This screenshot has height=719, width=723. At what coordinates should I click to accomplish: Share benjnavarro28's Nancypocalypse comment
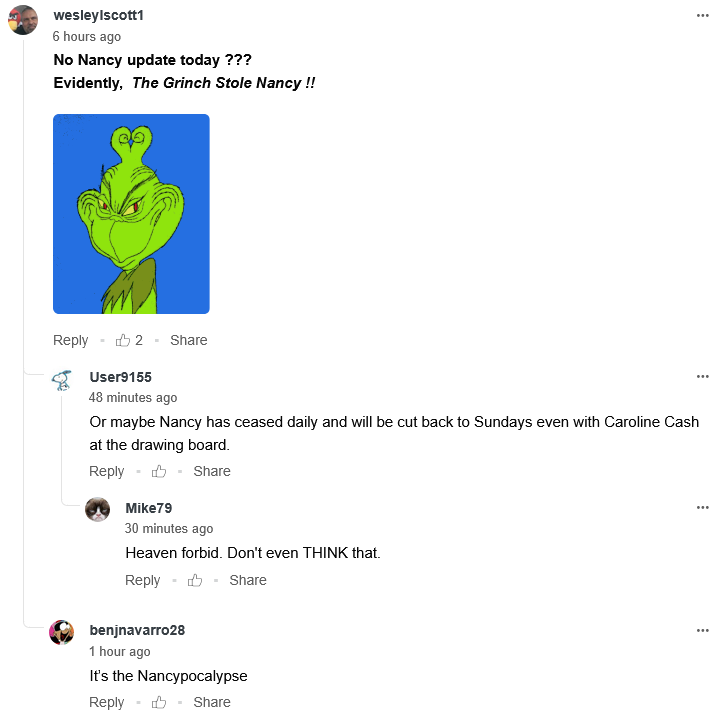[212, 702]
